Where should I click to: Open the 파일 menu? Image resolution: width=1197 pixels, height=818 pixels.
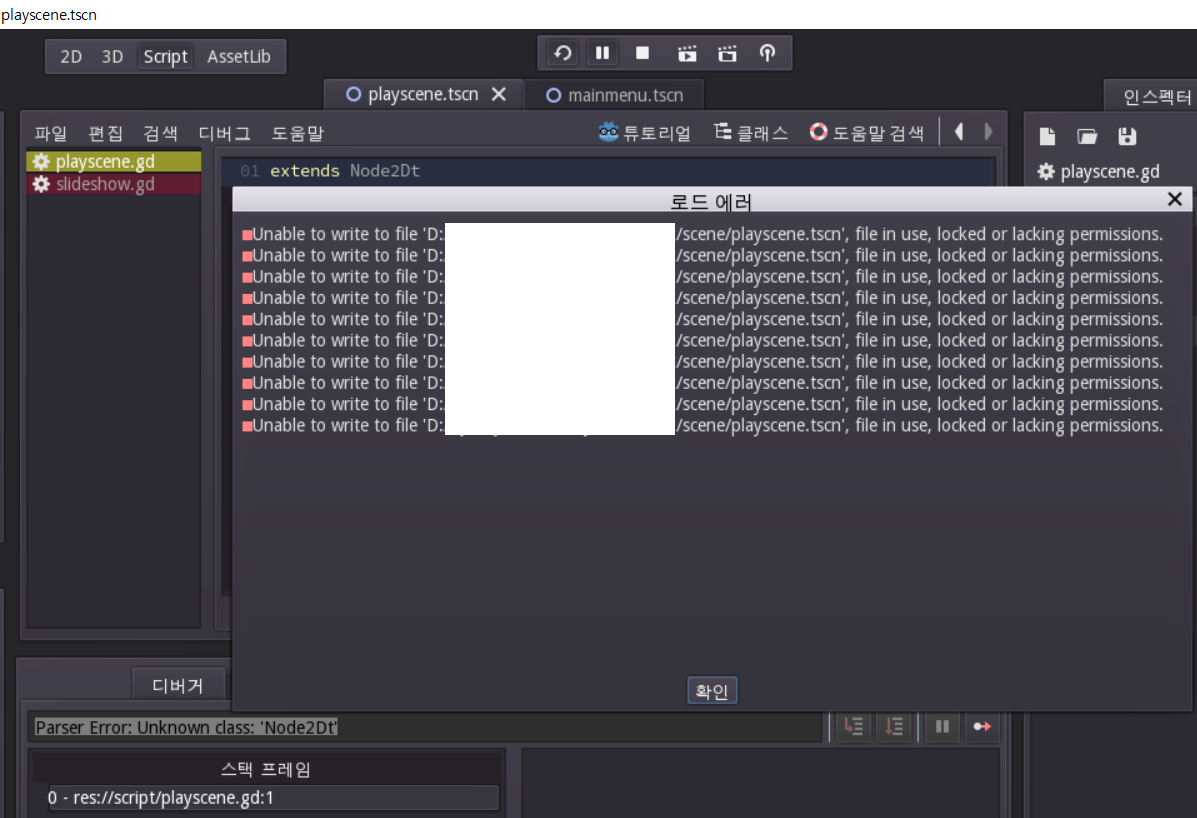tap(50, 134)
